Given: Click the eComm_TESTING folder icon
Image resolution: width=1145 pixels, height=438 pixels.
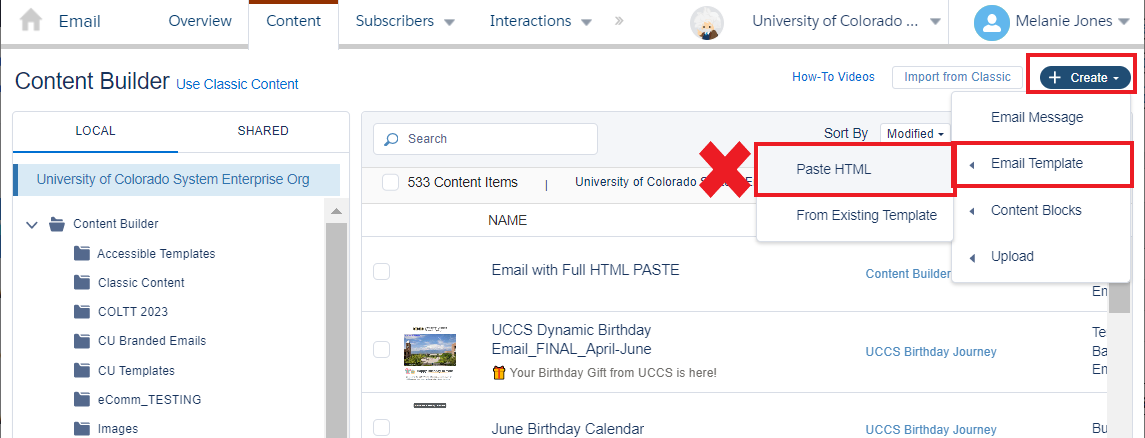Looking at the screenshot, I should [82, 399].
